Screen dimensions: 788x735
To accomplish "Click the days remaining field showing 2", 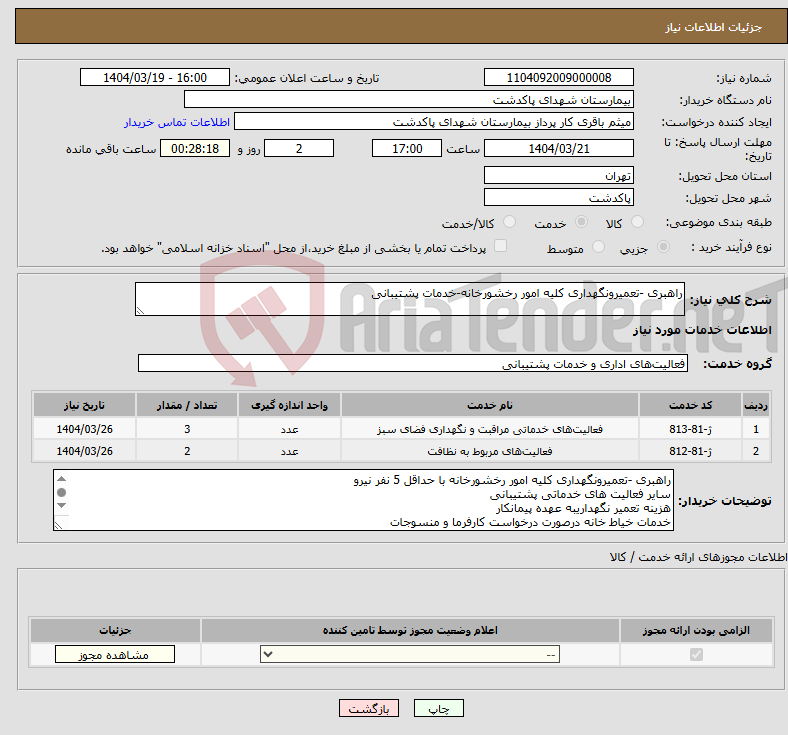I will tap(299, 148).
